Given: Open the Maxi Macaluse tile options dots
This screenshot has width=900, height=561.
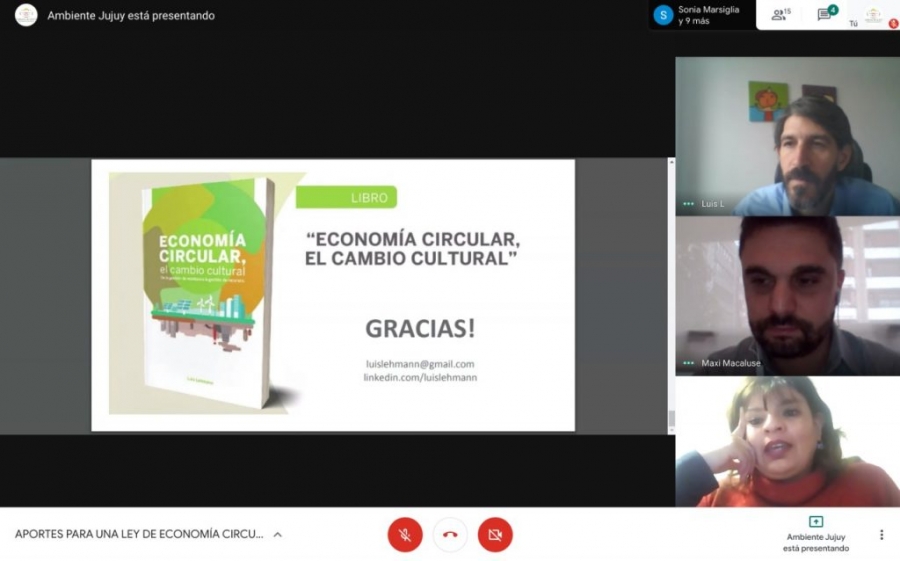Looking at the screenshot, I should pyautogui.click(x=688, y=363).
